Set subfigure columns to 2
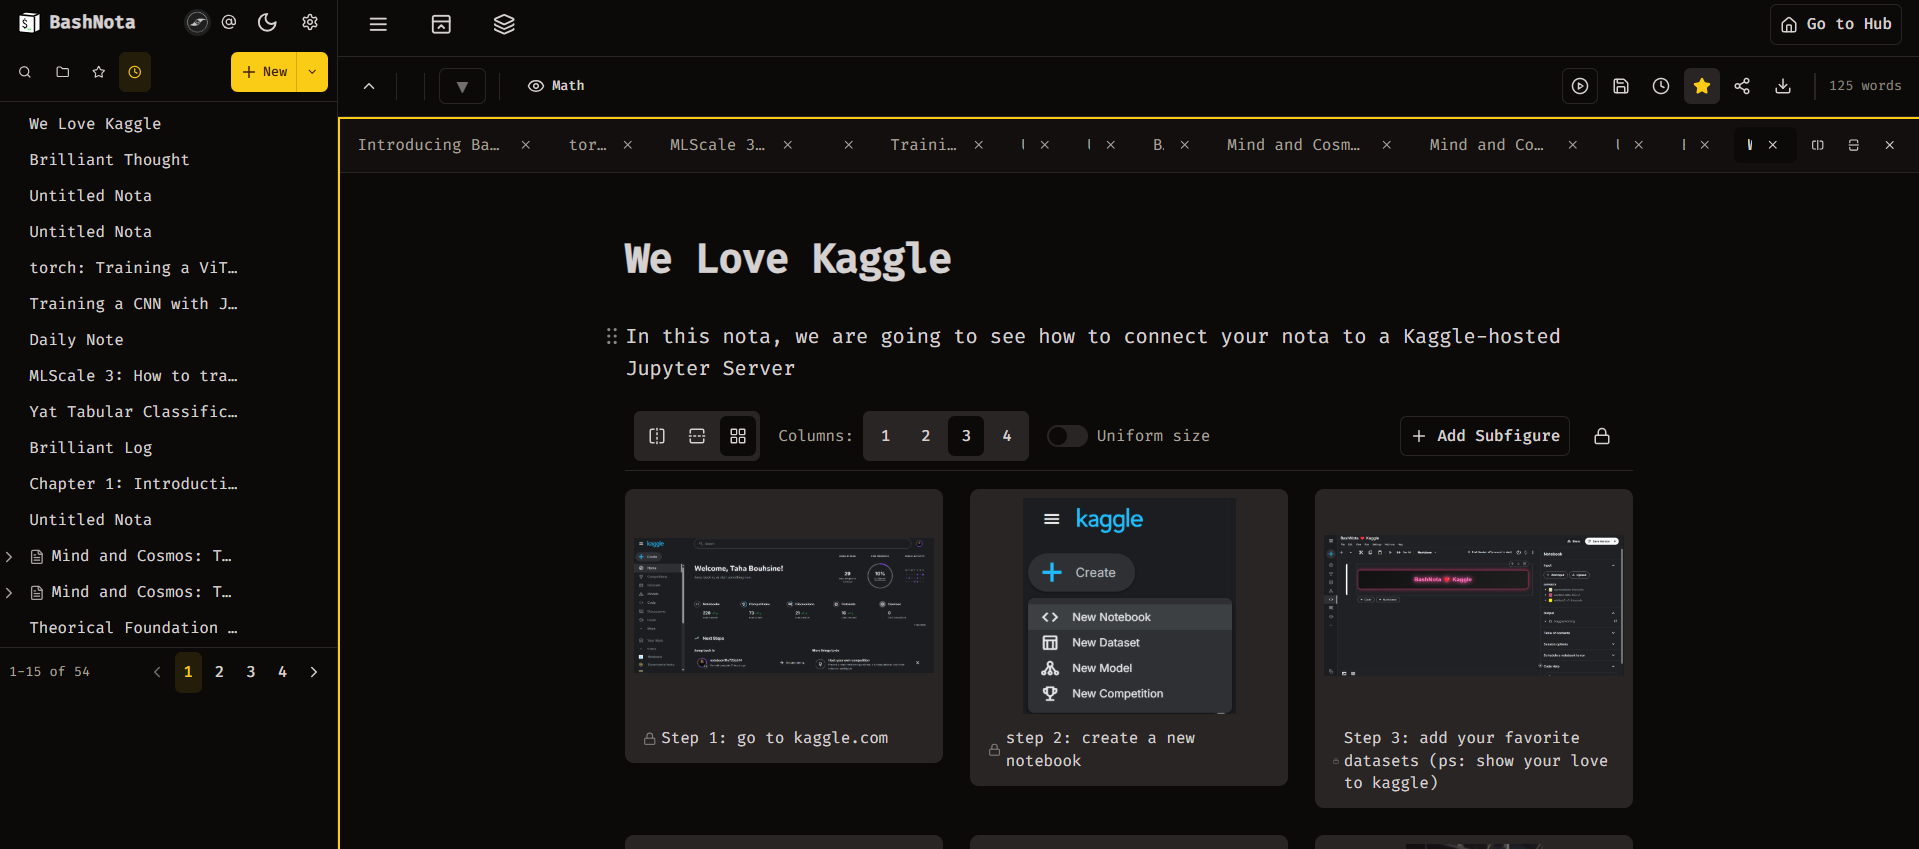The width and height of the screenshot is (1919, 849). point(926,436)
